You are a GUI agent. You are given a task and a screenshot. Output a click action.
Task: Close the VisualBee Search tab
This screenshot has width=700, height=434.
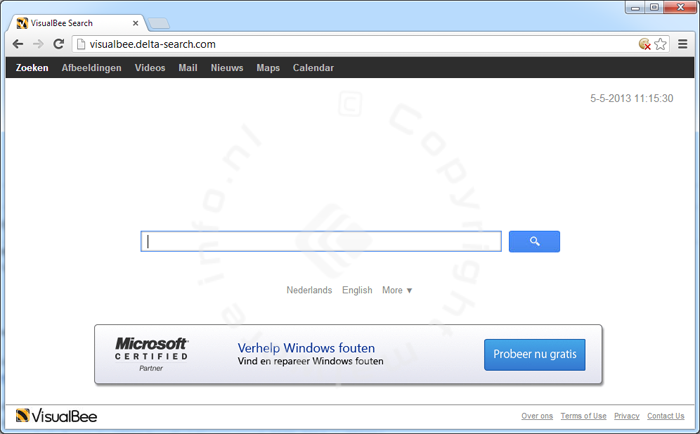[135, 23]
